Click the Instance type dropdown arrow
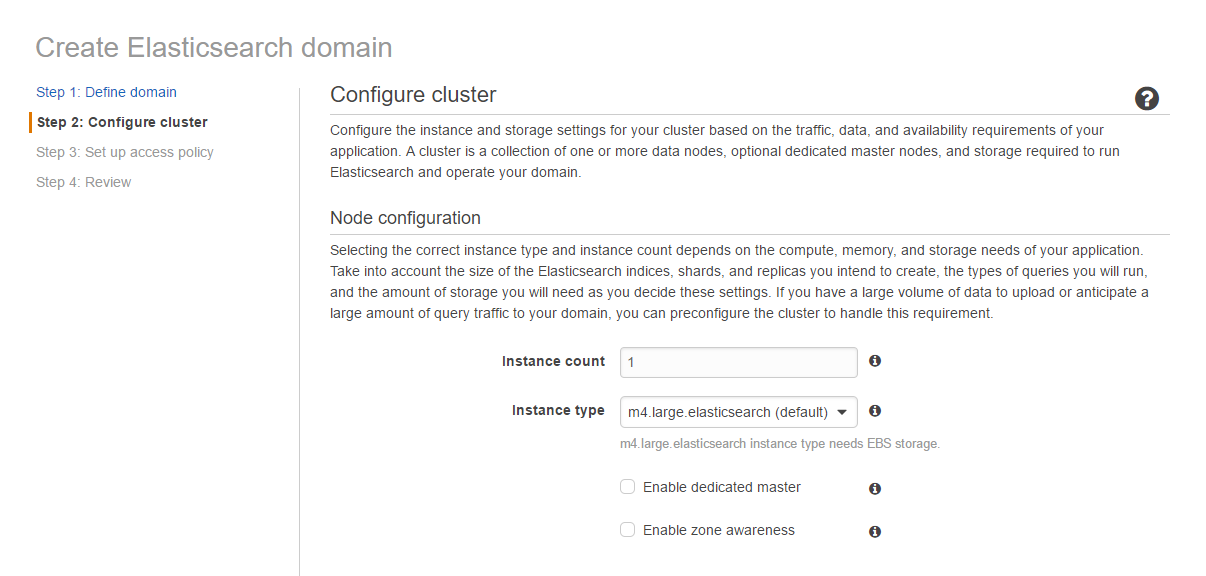Viewport: 1206px width, 576px height. (842, 412)
